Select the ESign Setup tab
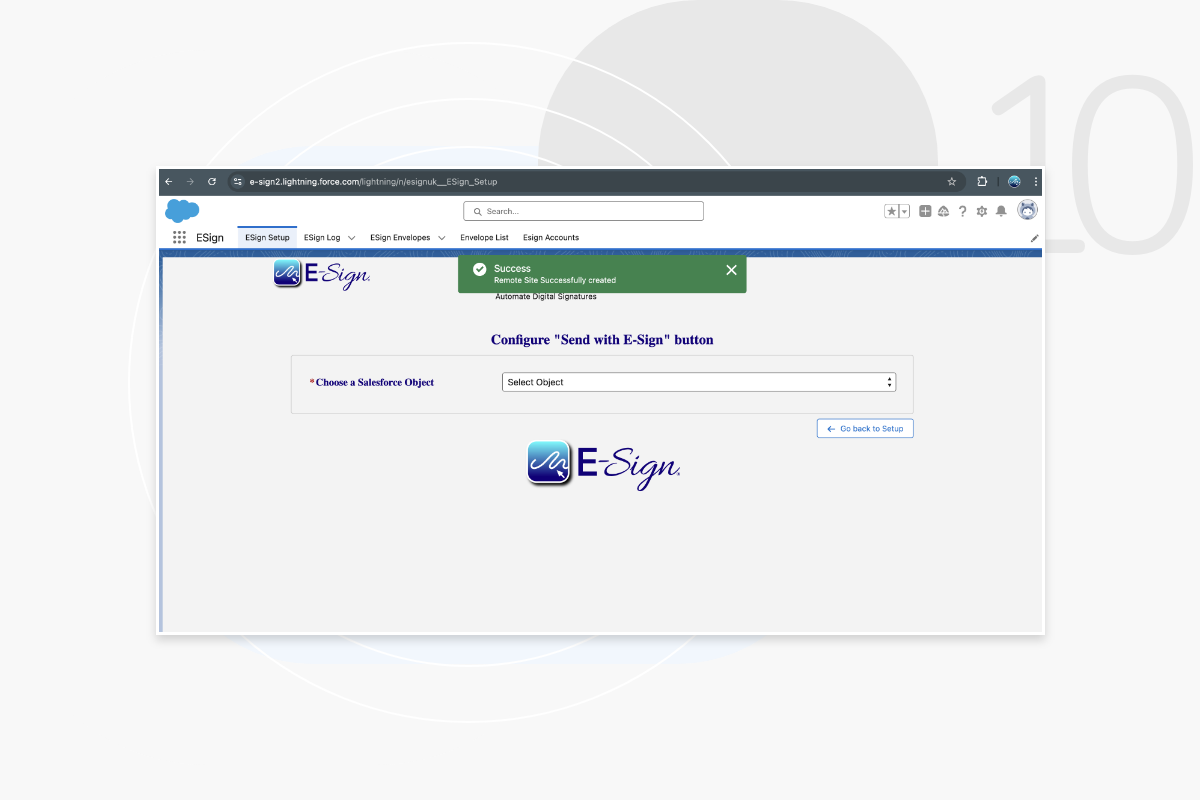The image size is (1200, 800). click(267, 237)
